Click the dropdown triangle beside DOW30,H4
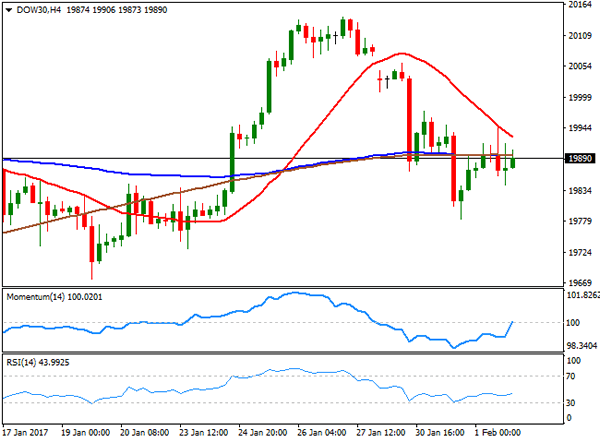The image size is (600, 443). (9, 10)
